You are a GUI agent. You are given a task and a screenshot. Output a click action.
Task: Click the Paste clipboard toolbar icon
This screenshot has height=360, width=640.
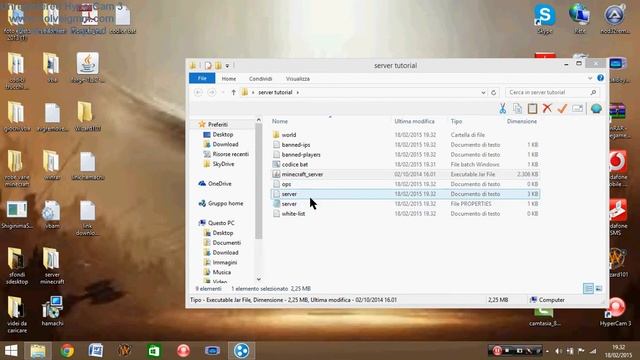(x=532, y=109)
